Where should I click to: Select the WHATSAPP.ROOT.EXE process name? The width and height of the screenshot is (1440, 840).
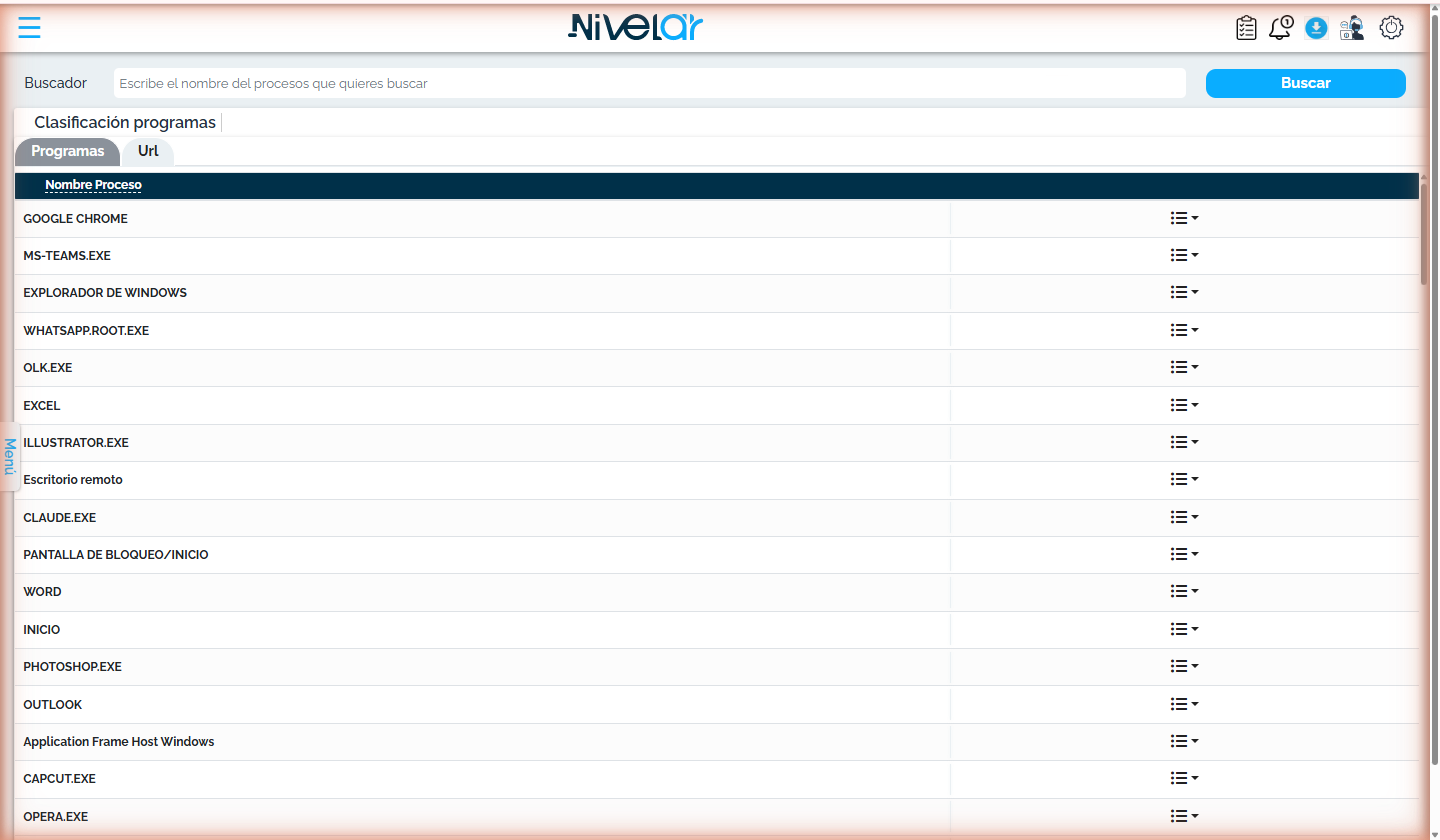86,330
